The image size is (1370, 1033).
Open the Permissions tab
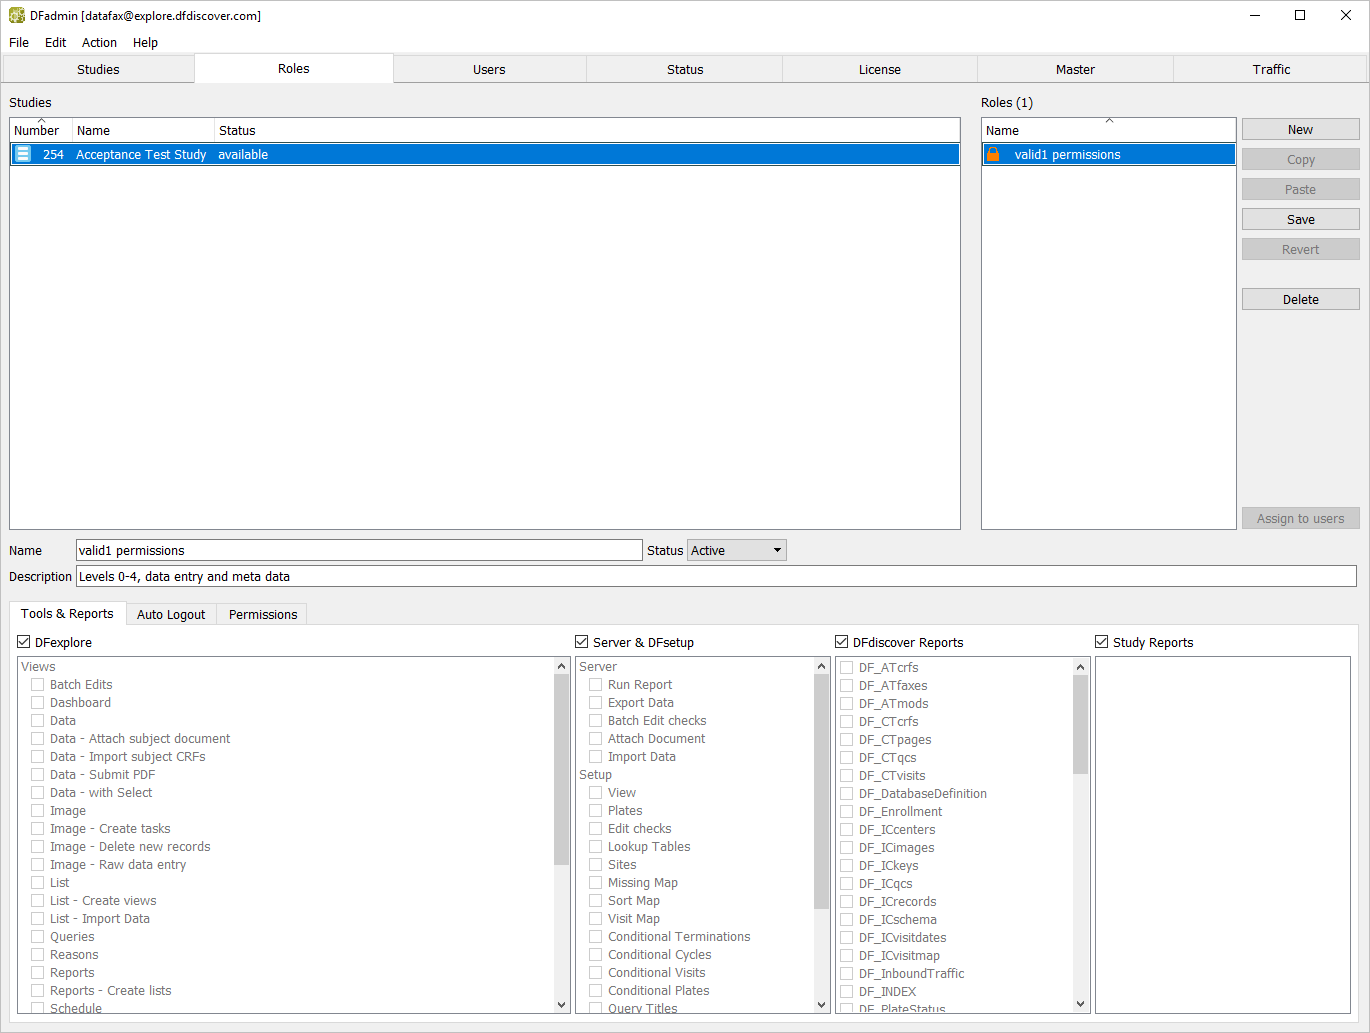pyautogui.click(x=263, y=614)
